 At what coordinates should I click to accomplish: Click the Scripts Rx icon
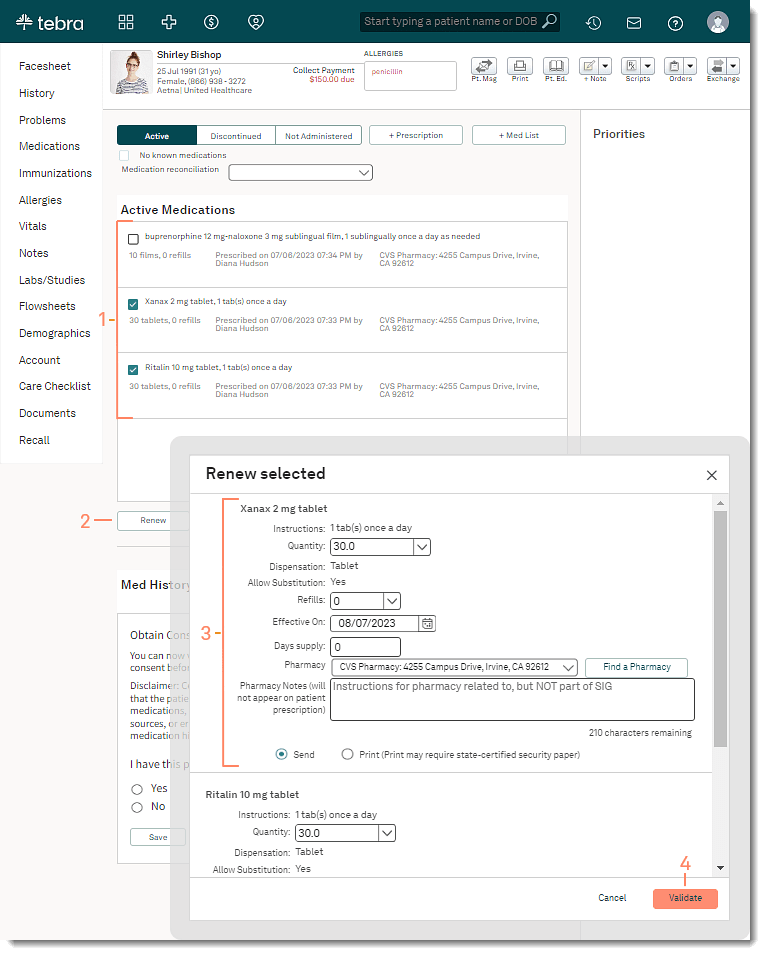point(632,66)
